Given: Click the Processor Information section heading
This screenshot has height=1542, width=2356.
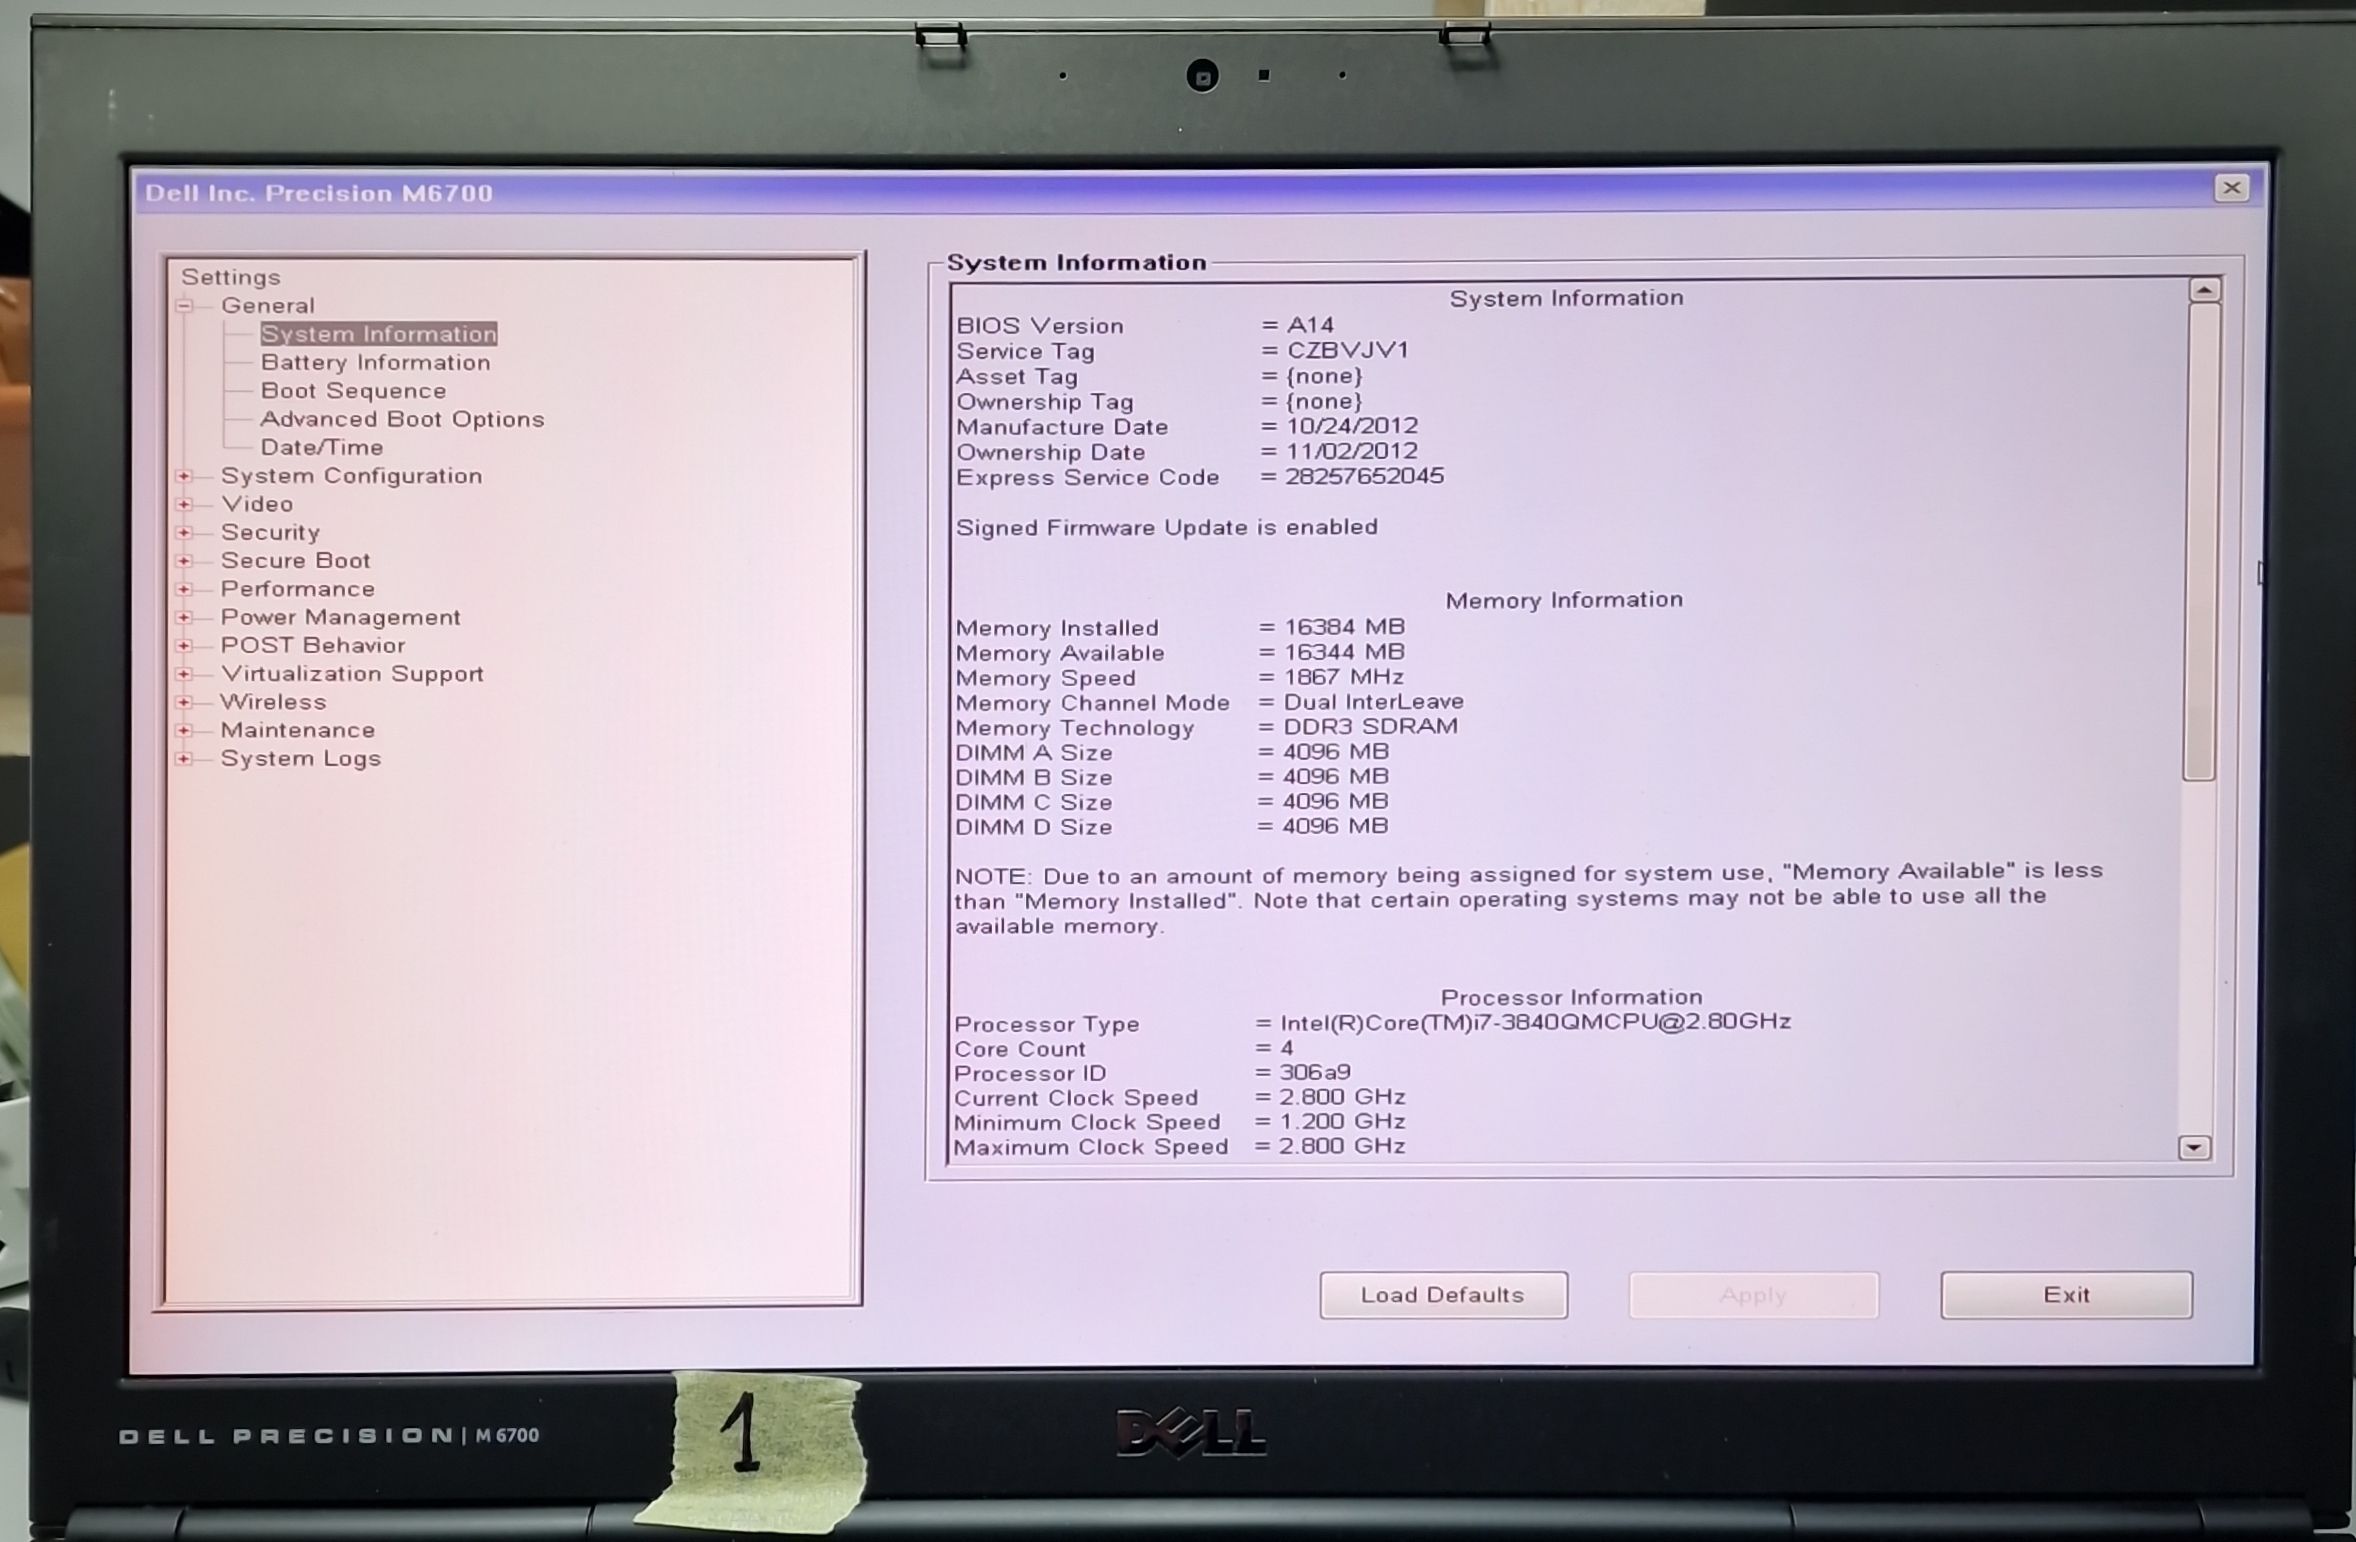Looking at the screenshot, I should coord(1571,997).
